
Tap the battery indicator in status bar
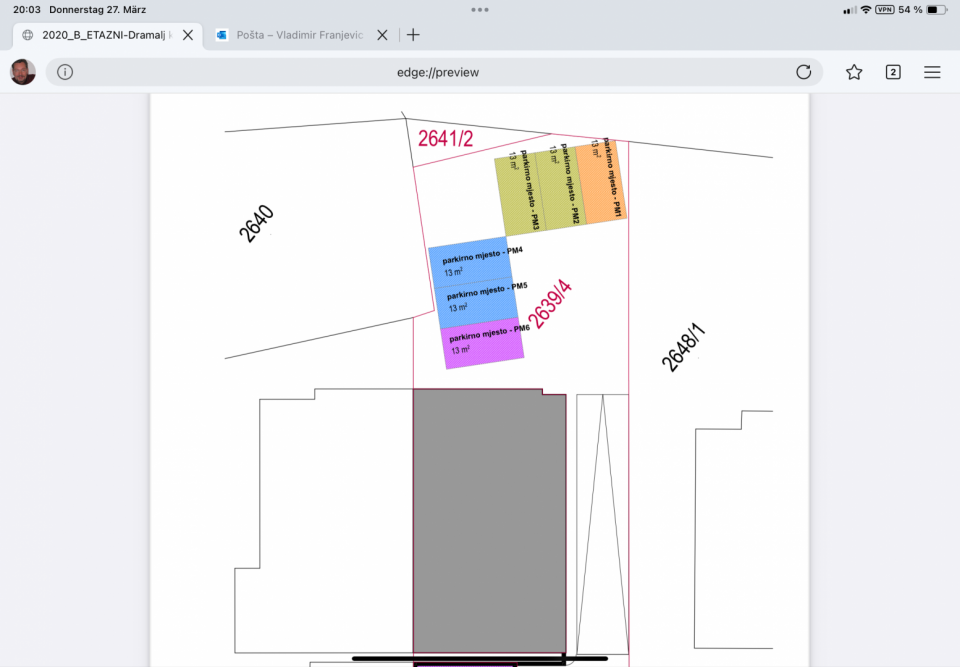click(x=935, y=10)
